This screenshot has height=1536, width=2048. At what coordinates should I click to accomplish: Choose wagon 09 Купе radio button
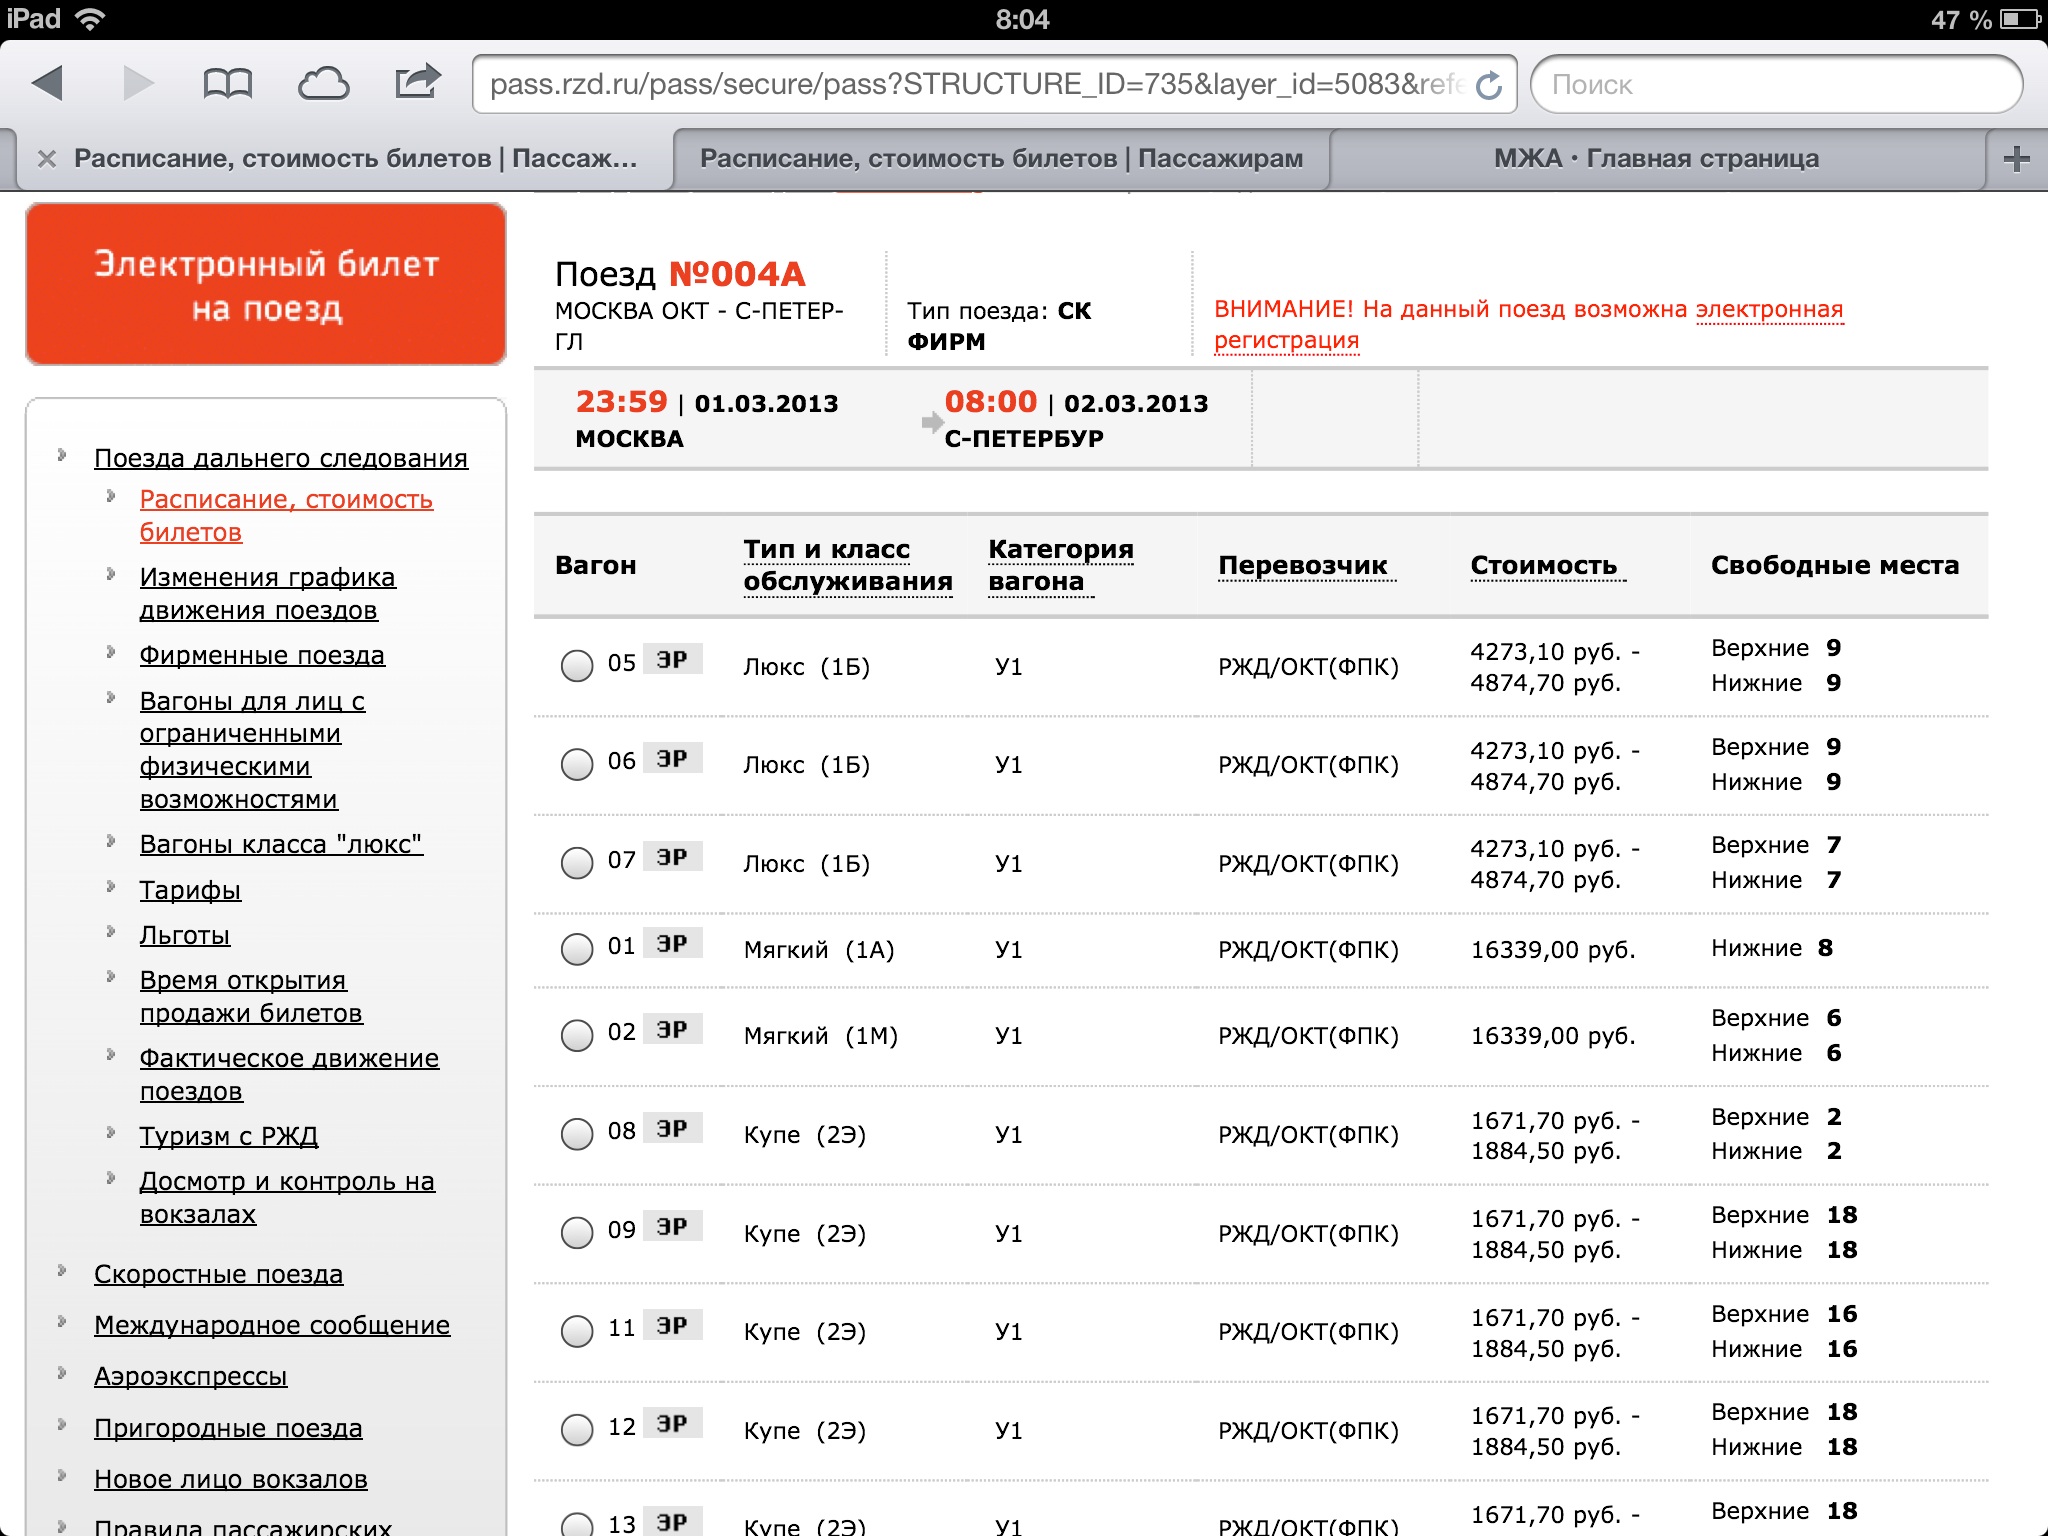click(x=577, y=1232)
